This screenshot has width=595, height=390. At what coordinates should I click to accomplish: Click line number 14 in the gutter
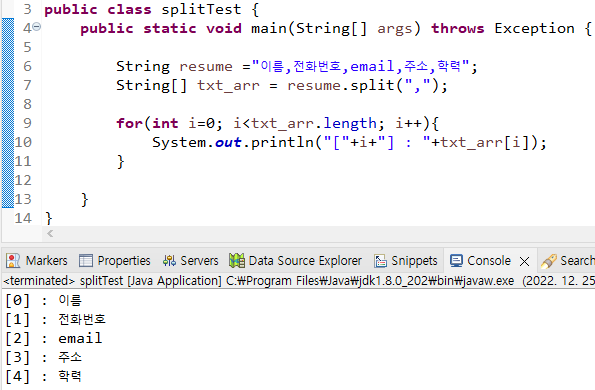tap(23, 218)
